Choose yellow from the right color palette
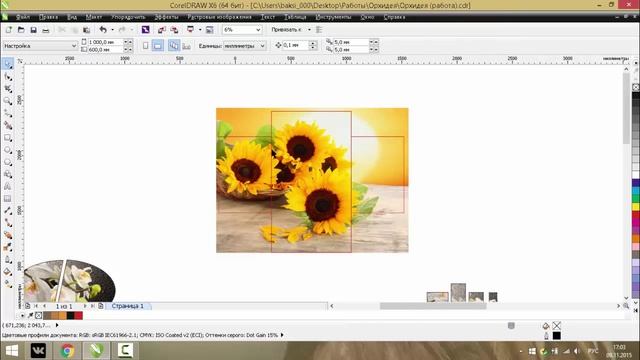Image resolution: width=640 pixels, height=360 pixels. [x=636, y=207]
